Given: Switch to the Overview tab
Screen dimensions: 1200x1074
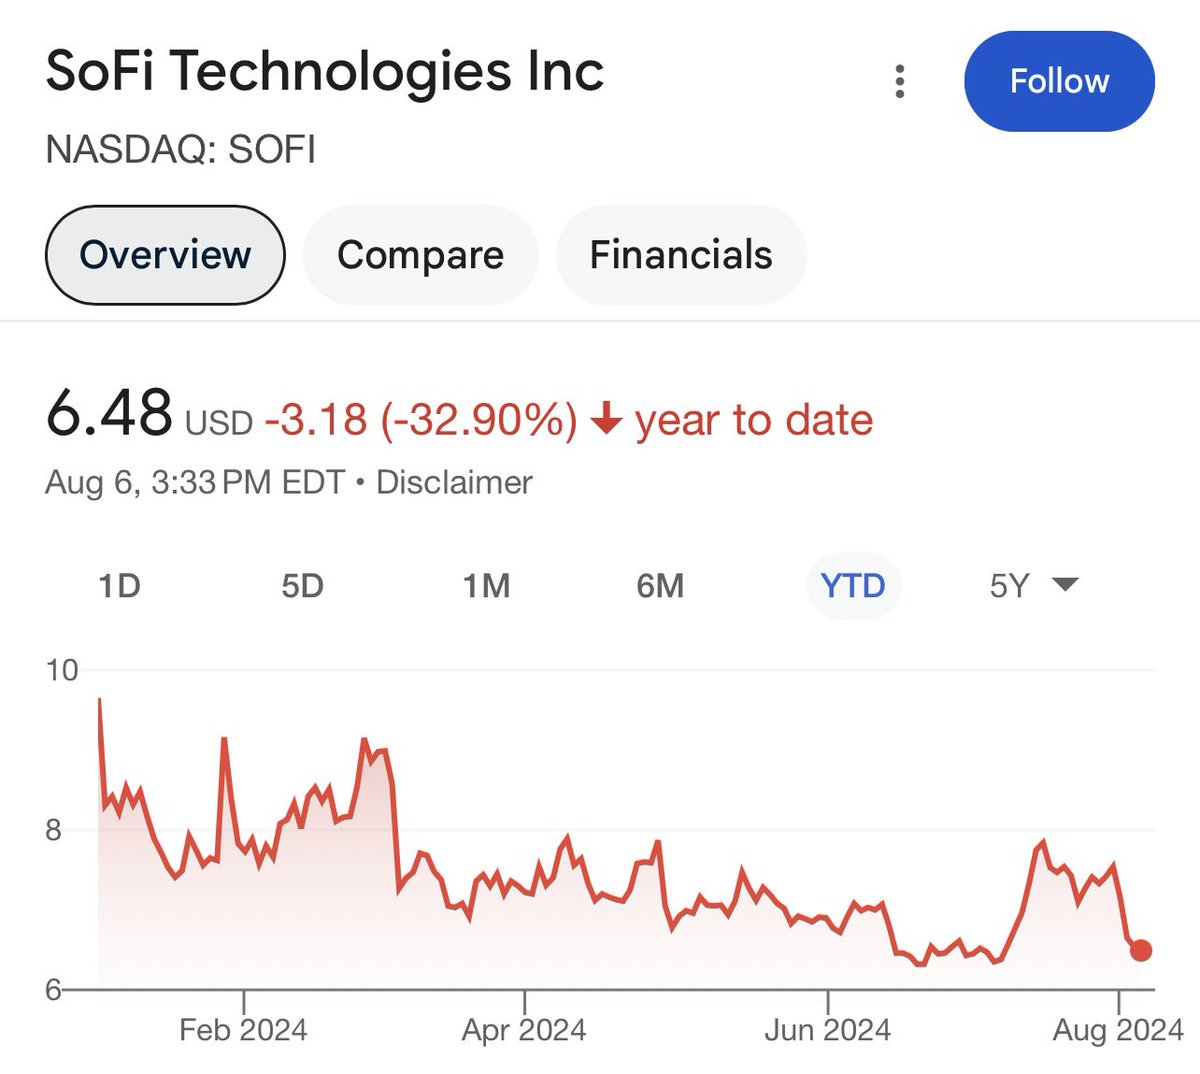Looking at the screenshot, I should pyautogui.click(x=165, y=255).
